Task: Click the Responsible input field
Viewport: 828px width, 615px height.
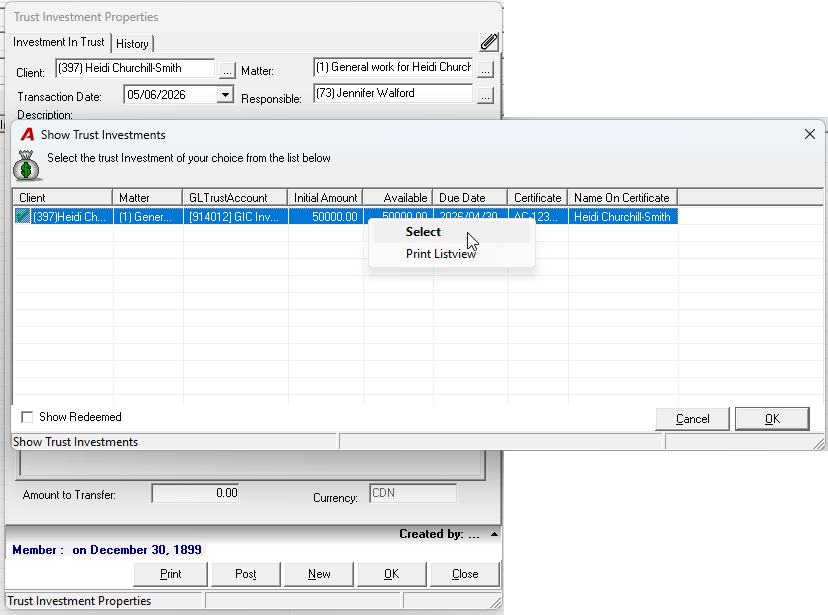Action: coord(393,93)
